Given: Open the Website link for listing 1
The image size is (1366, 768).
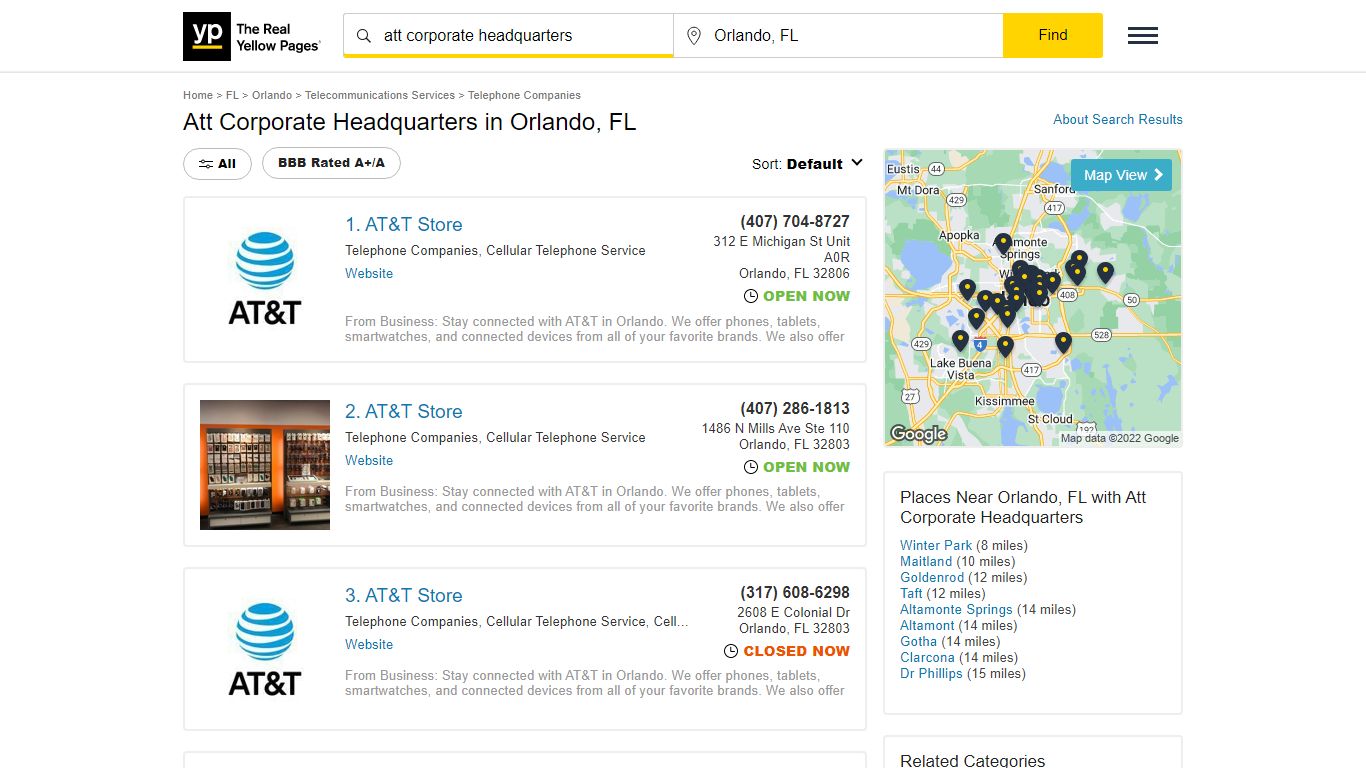Looking at the screenshot, I should click(x=369, y=274).
